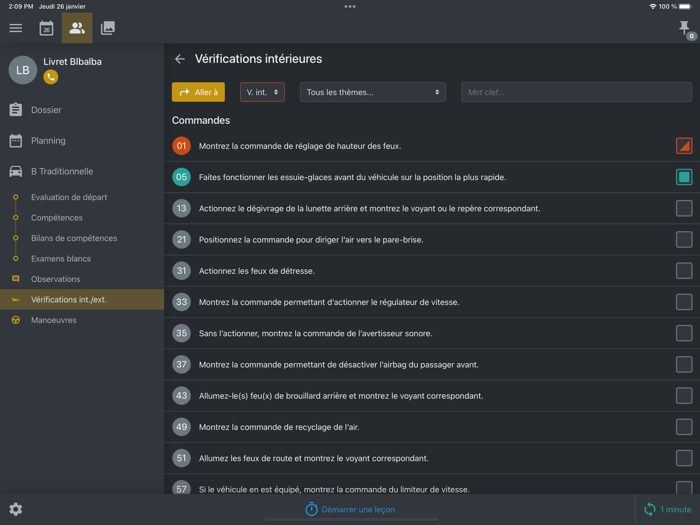Click the 1 minute sync icon
The height and width of the screenshot is (525, 700).
coord(650,509)
